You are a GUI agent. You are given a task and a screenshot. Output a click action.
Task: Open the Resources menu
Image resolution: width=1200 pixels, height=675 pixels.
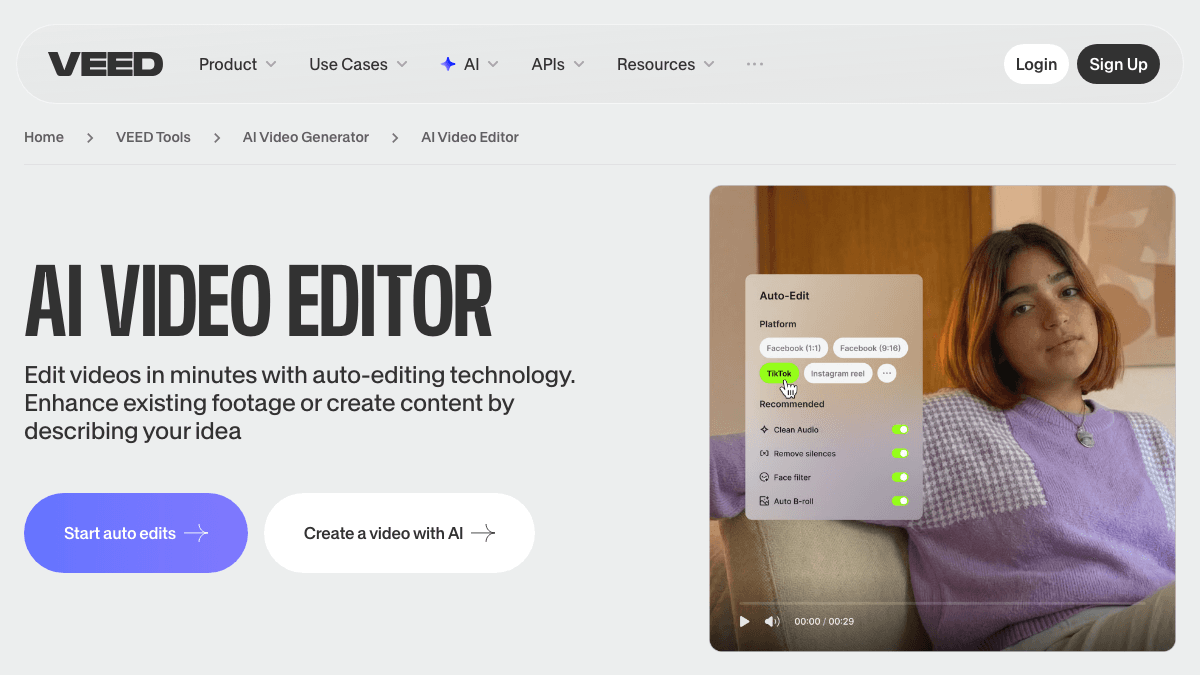(x=666, y=64)
